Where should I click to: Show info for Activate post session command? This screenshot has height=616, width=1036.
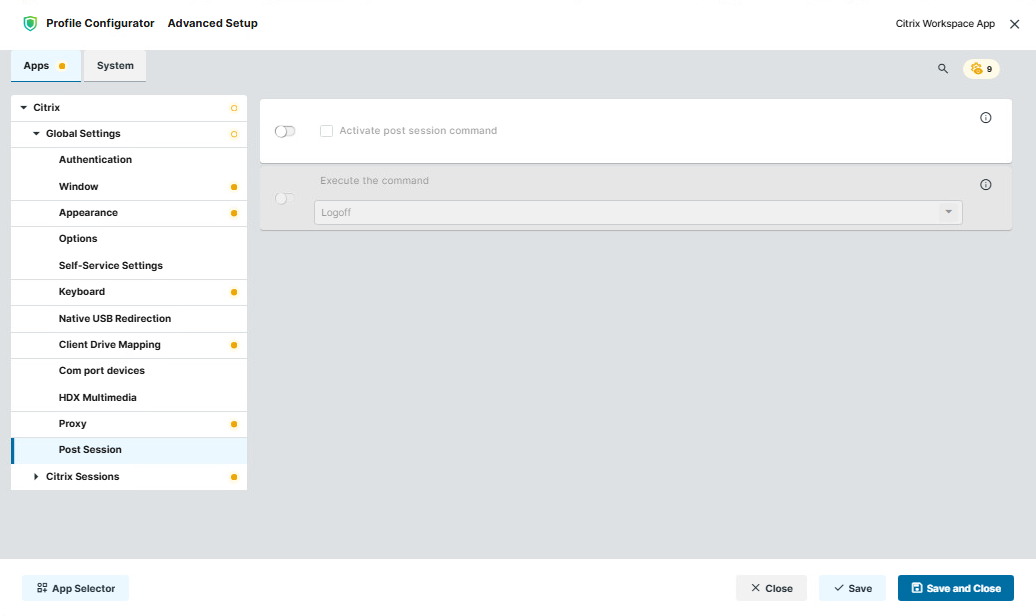(985, 118)
